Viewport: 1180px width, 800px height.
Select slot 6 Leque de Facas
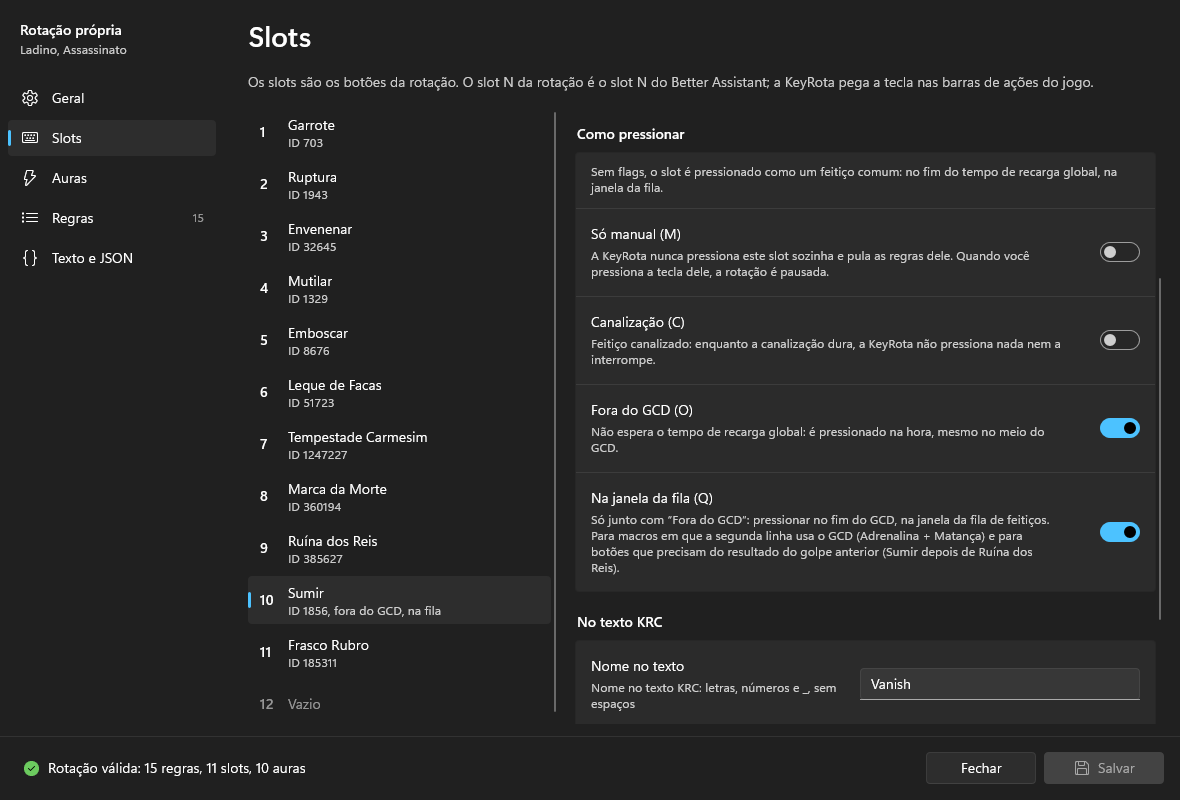point(399,393)
